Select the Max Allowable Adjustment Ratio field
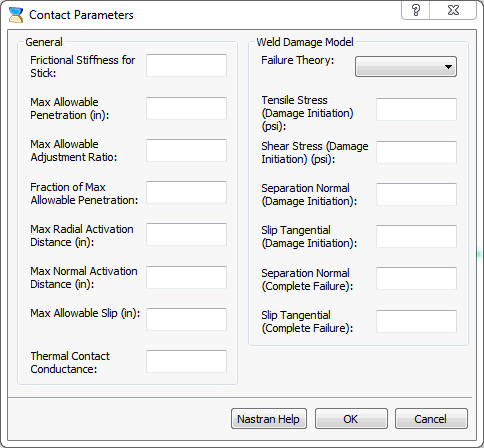 186,150
